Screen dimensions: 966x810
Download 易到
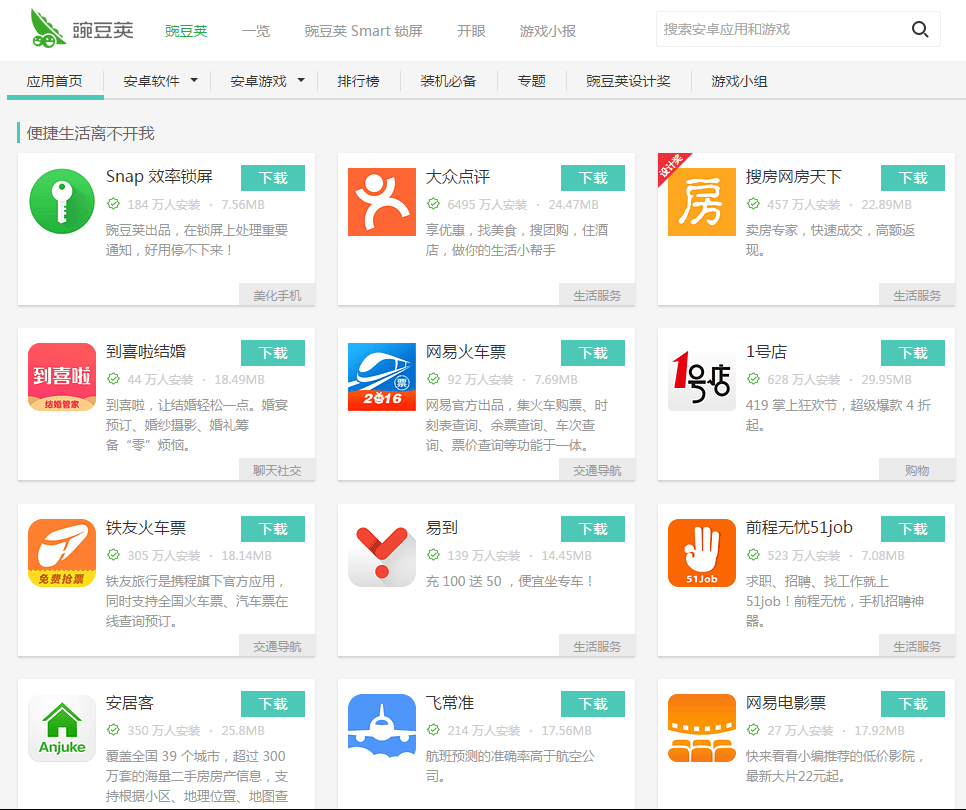(593, 529)
